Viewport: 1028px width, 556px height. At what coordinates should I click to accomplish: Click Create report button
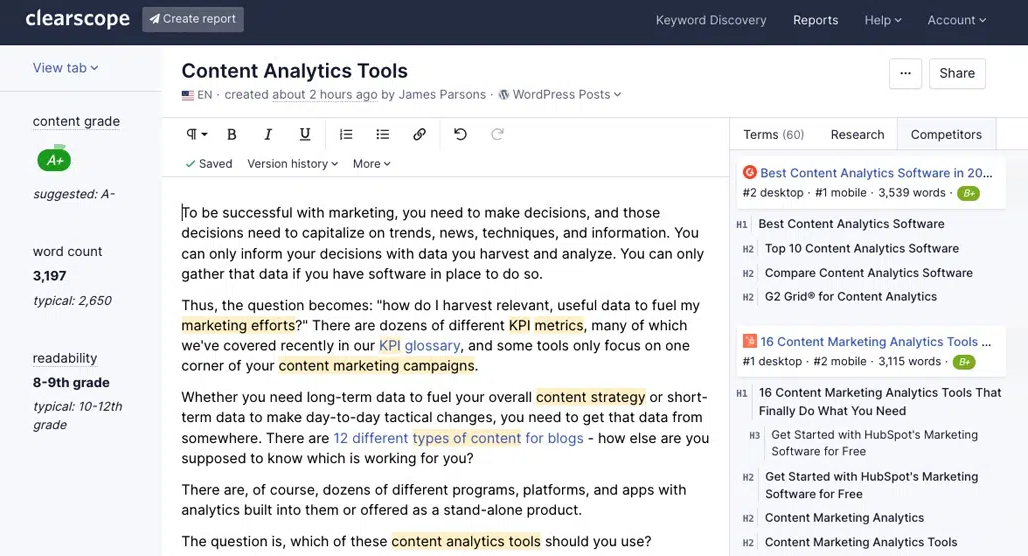[x=193, y=19]
